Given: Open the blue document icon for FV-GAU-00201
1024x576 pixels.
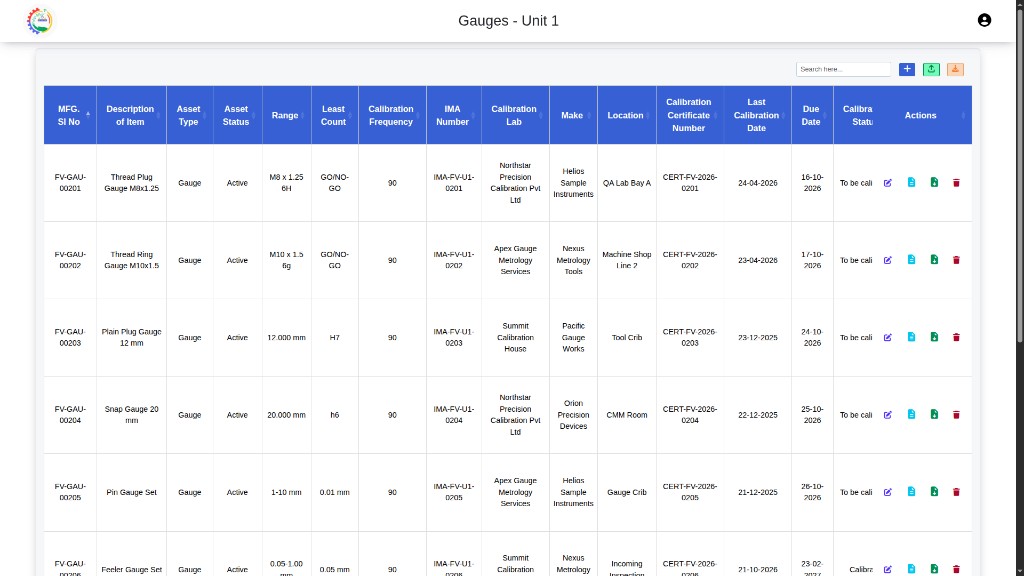Looking at the screenshot, I should 911,183.
